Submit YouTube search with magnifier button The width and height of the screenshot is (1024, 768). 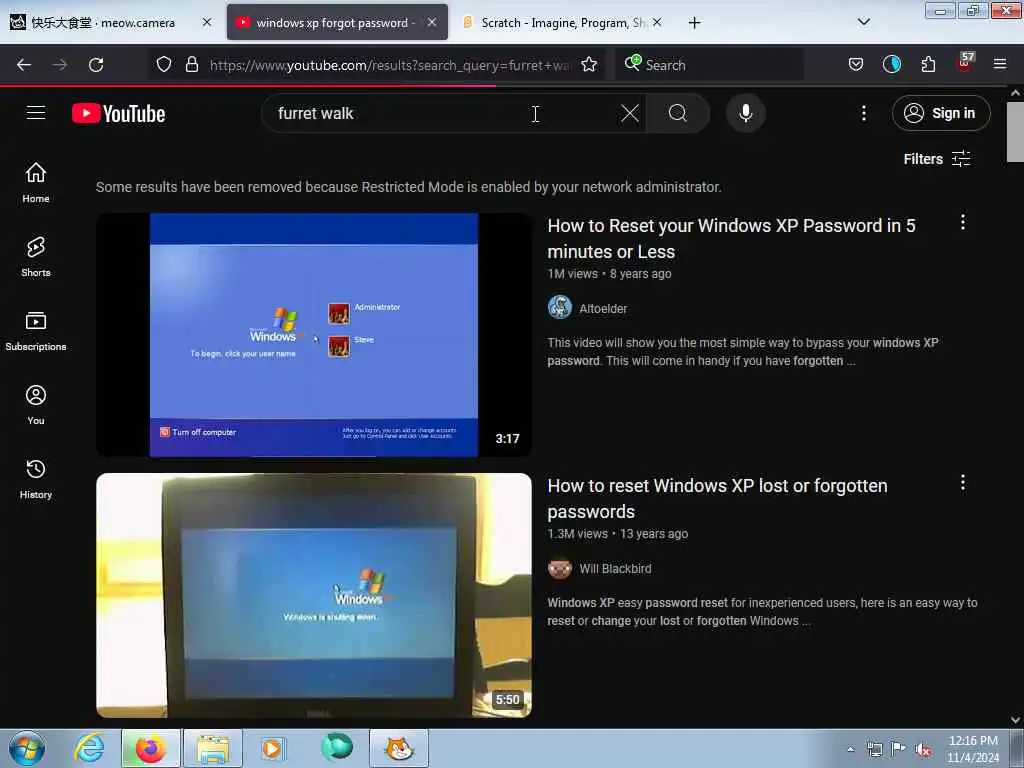coord(678,114)
